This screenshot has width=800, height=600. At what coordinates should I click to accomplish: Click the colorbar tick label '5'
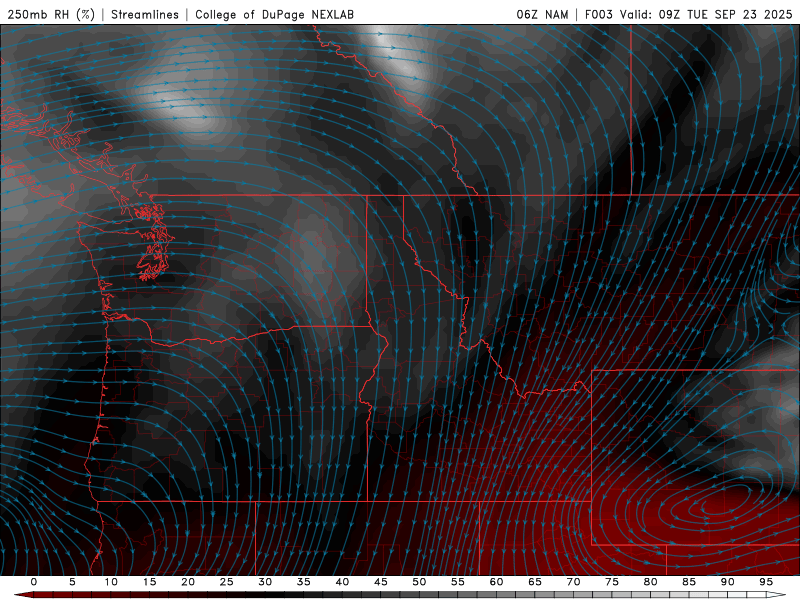pos(72,582)
